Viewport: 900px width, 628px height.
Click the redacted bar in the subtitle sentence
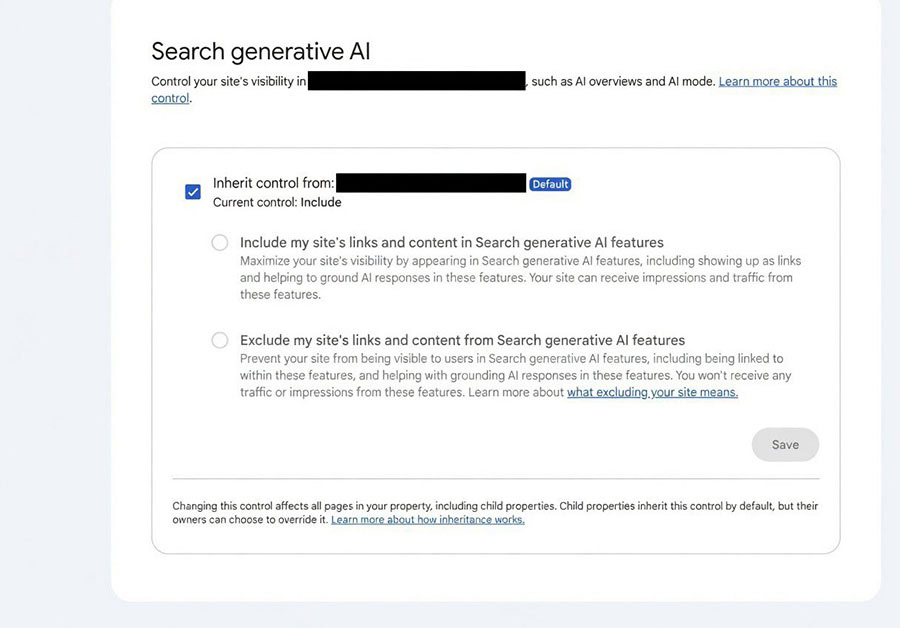[x=417, y=80]
